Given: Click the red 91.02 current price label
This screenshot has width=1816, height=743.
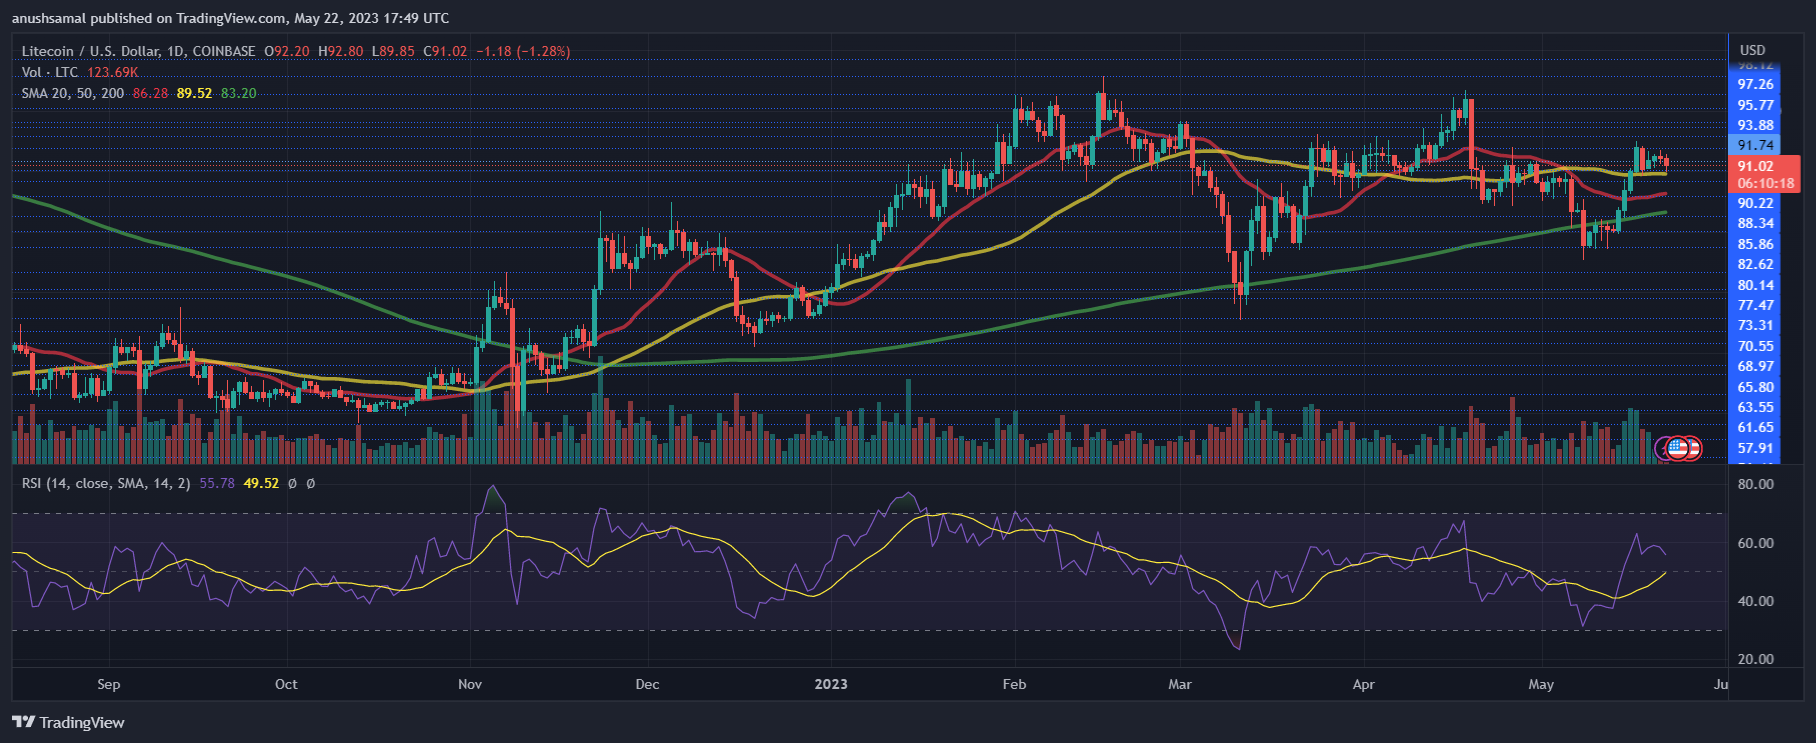Looking at the screenshot, I should (x=1755, y=166).
